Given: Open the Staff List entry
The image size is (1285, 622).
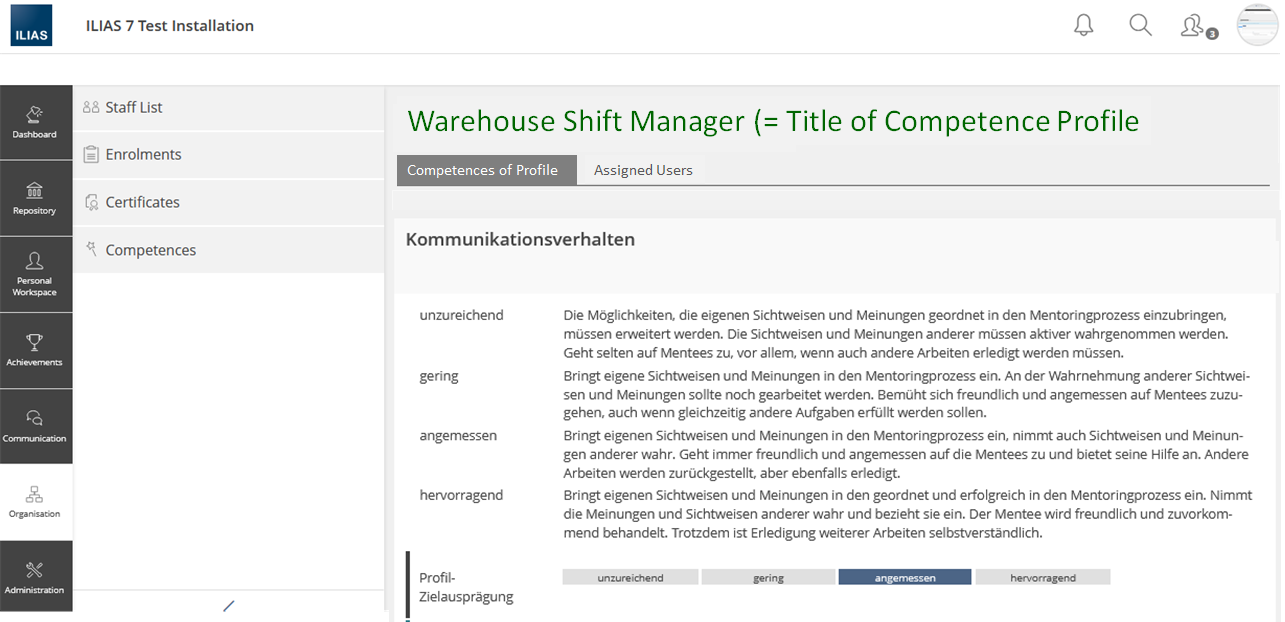Looking at the screenshot, I should [134, 108].
